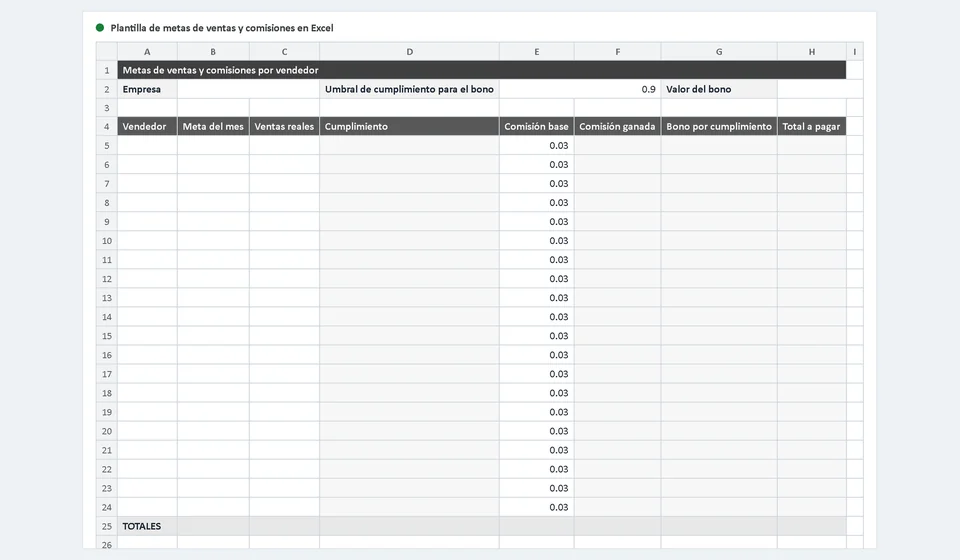The height and width of the screenshot is (560, 960).
Task: Click the 0.03 commission cell in row 5
Action: coord(536,145)
